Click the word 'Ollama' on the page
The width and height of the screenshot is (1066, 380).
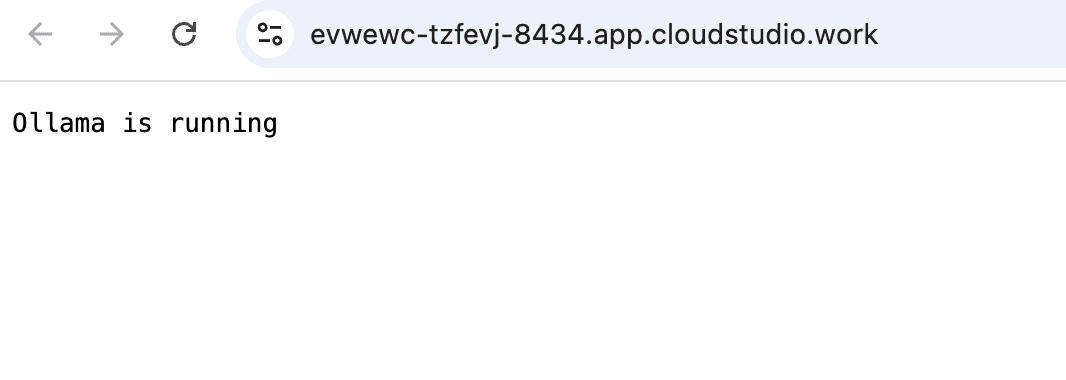(58, 124)
